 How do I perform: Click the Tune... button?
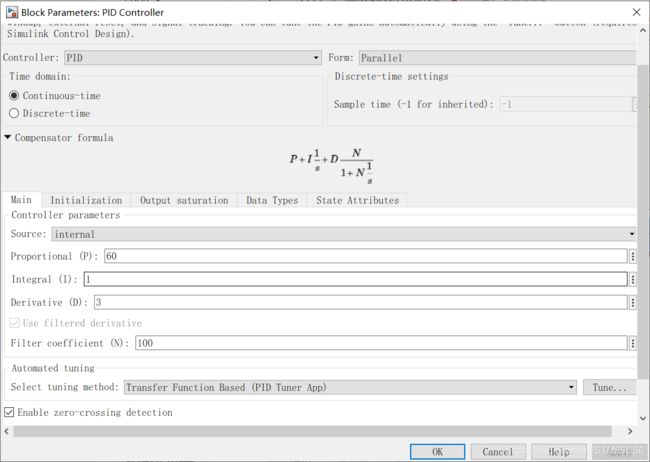pyautogui.click(x=609, y=387)
